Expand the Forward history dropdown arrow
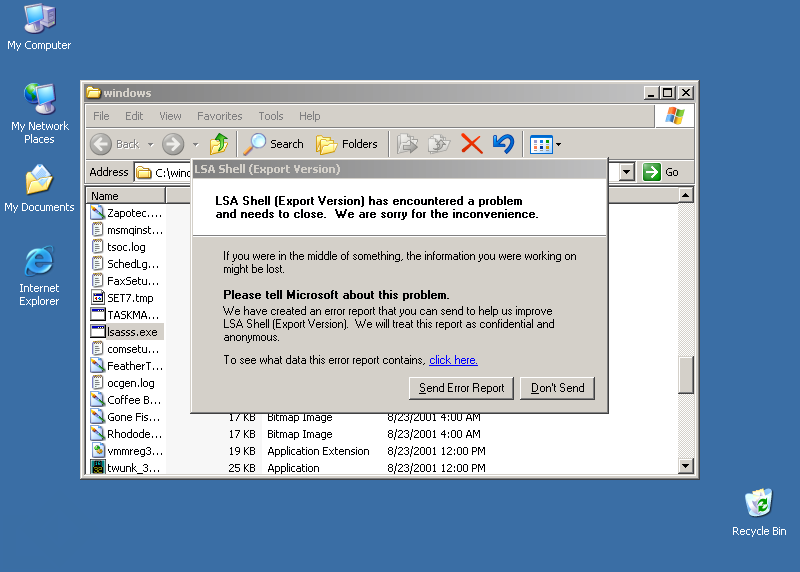This screenshot has height=572, width=800. (x=195, y=144)
